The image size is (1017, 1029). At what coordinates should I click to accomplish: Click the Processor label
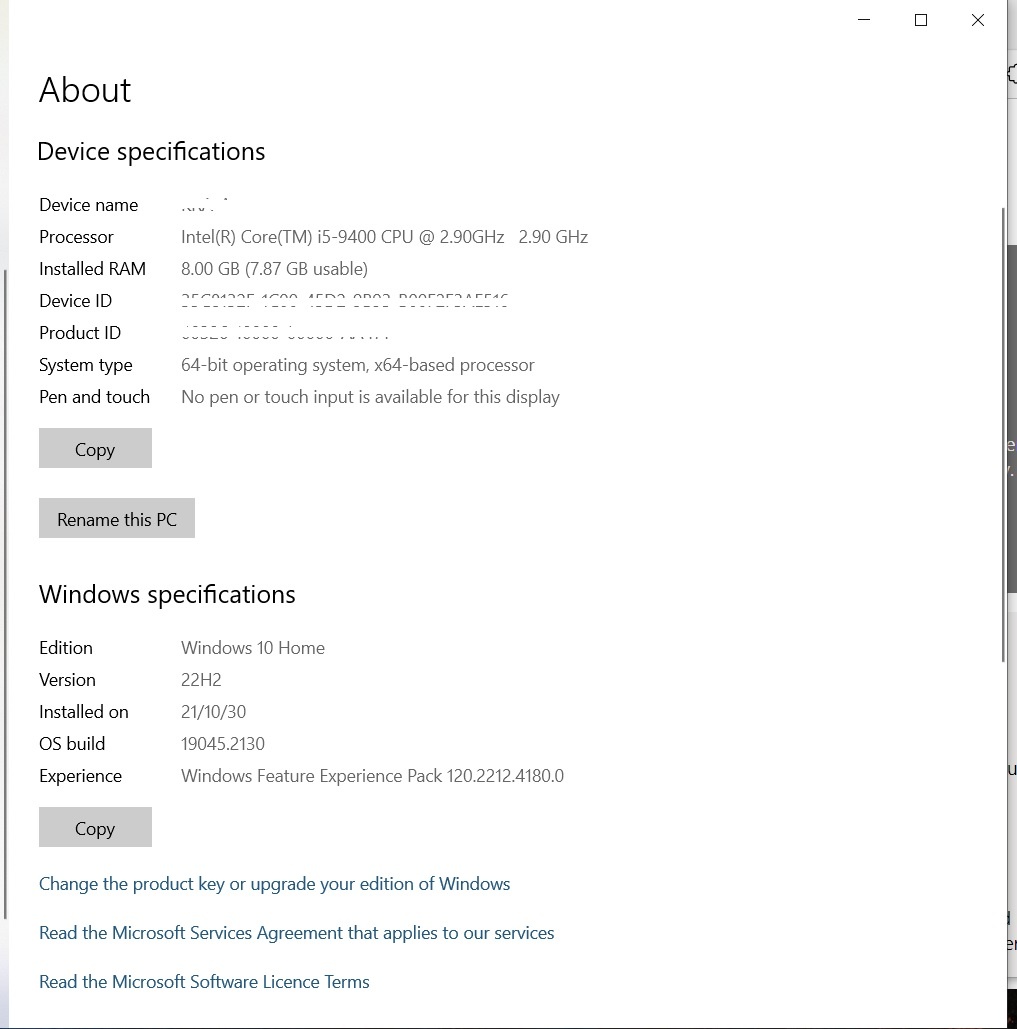coord(76,237)
